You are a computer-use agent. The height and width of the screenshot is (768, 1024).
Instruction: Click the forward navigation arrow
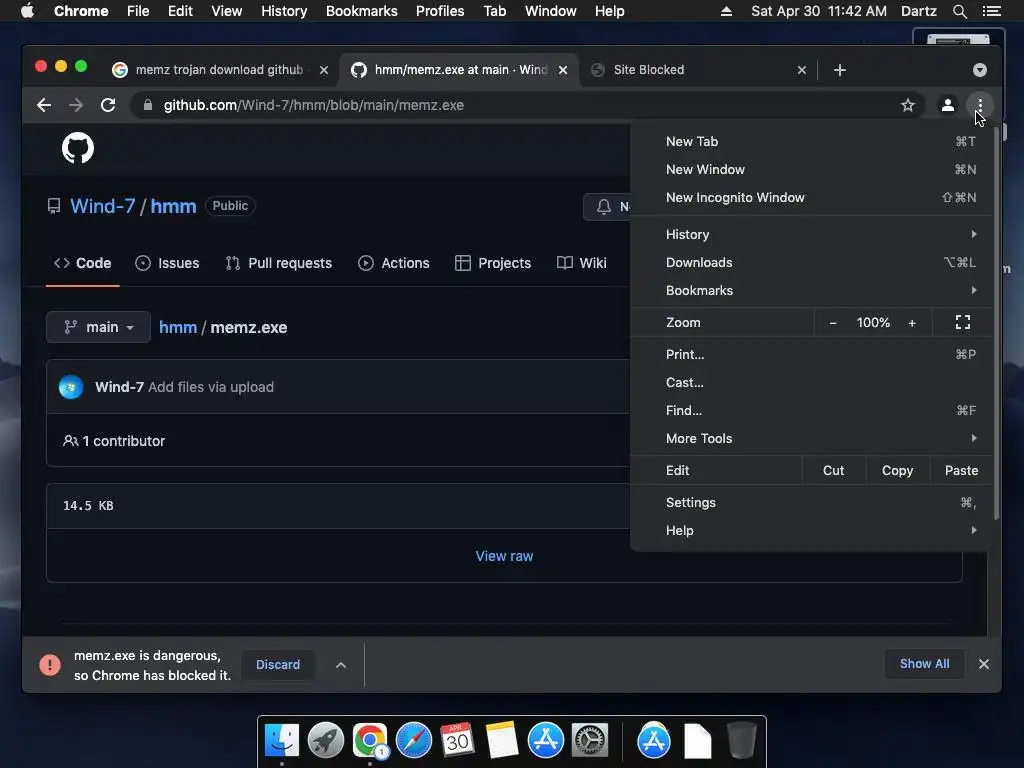pos(76,105)
